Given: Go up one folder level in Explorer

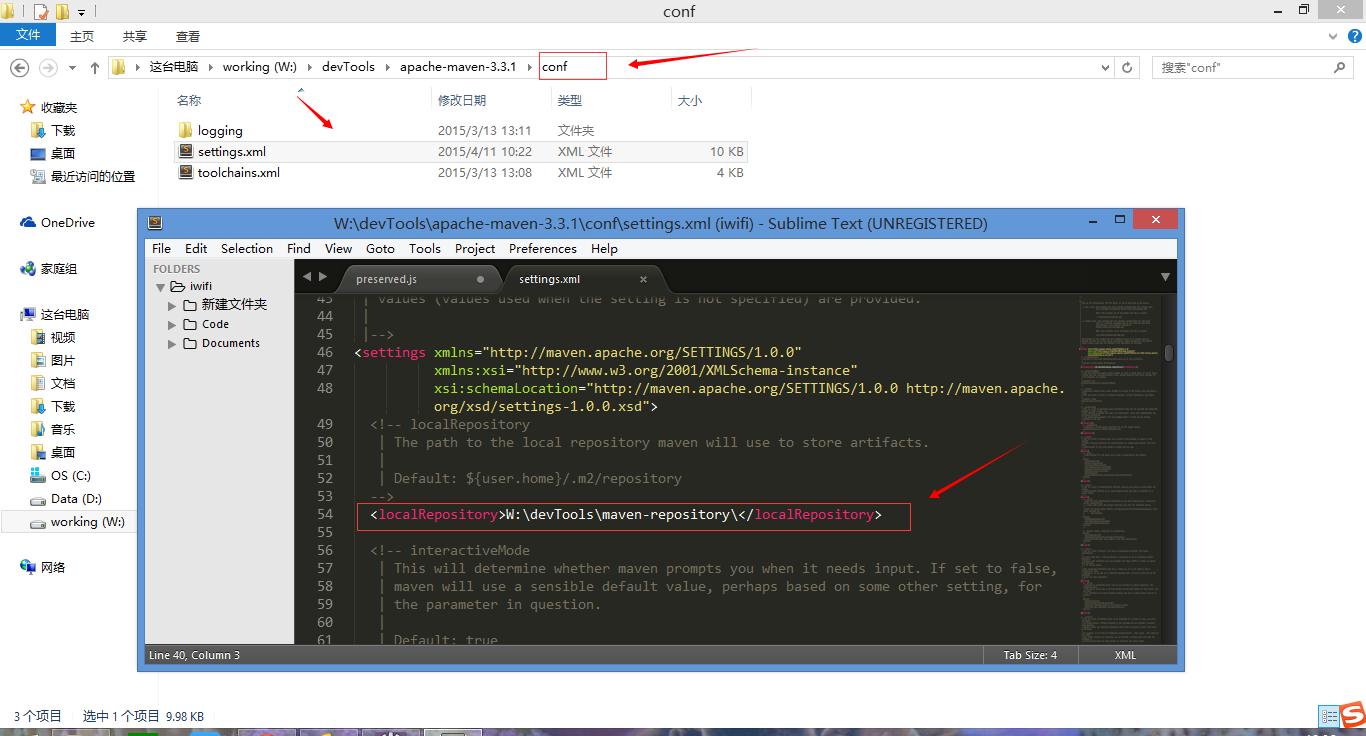Looking at the screenshot, I should (x=95, y=67).
